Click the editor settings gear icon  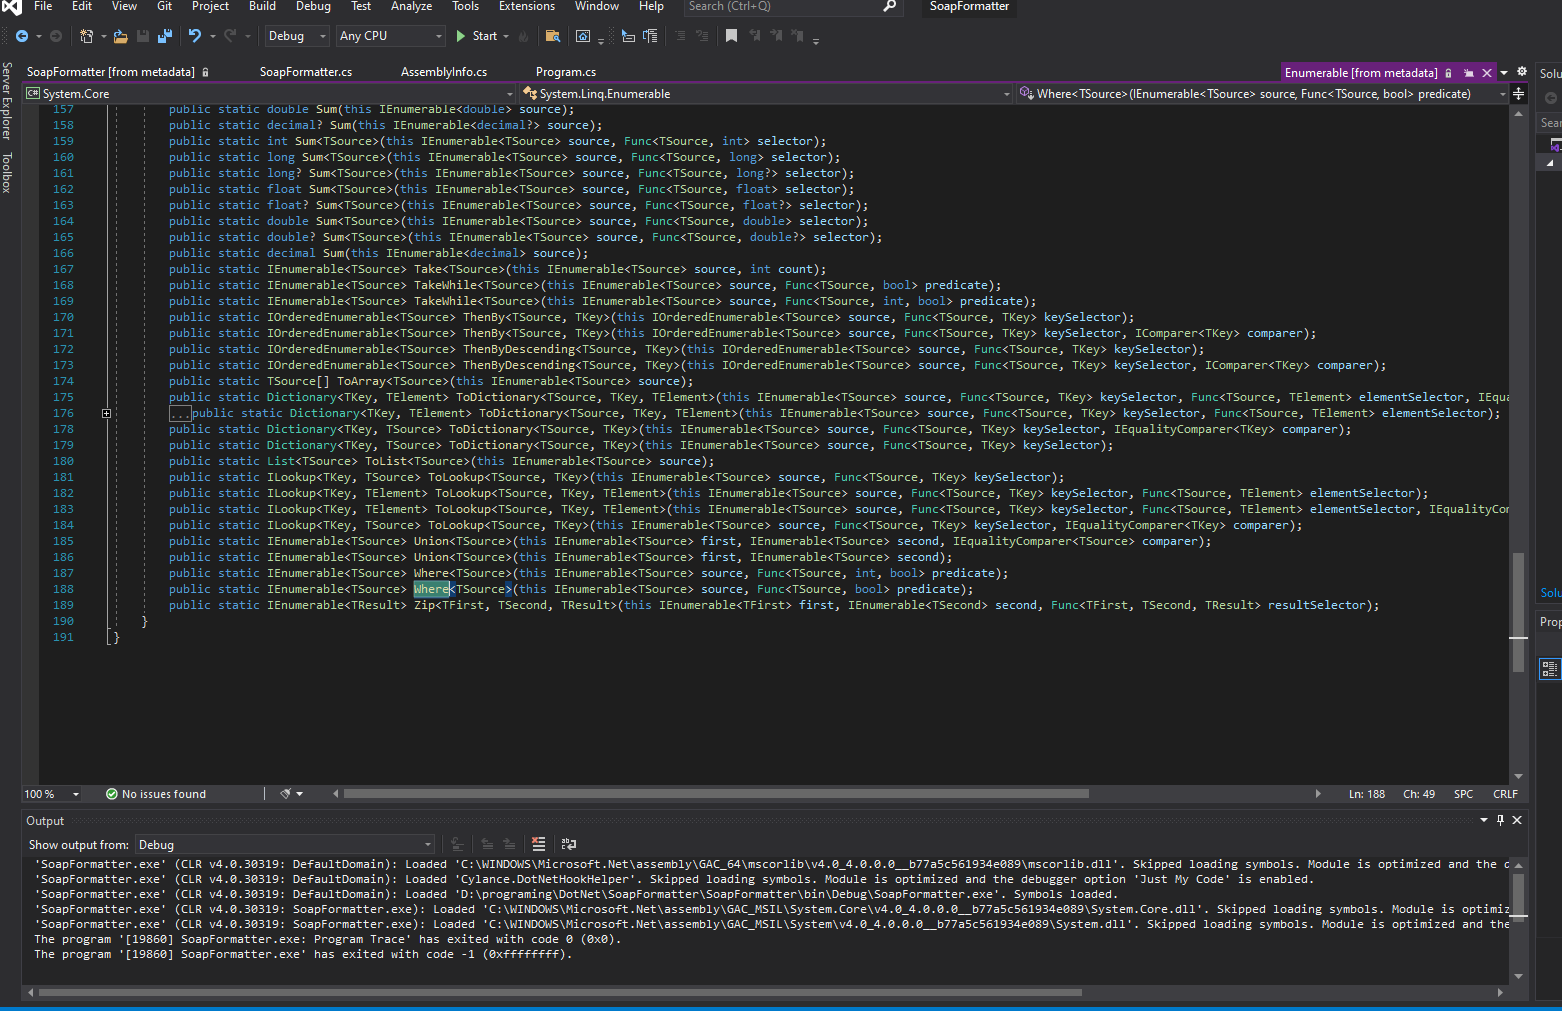point(1522,72)
